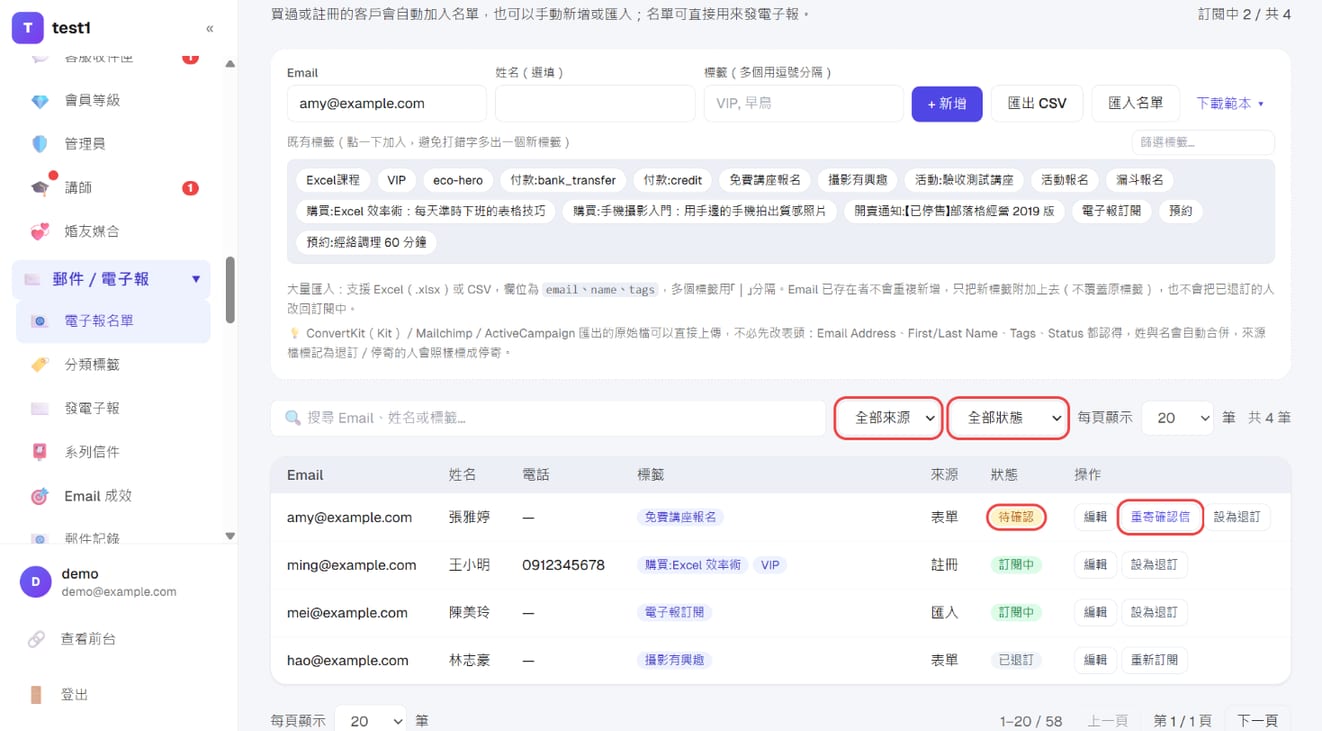Screen dimensions: 1322x731
Task: Click 編輯 for mei@example.com
Action: [x=1096, y=612]
